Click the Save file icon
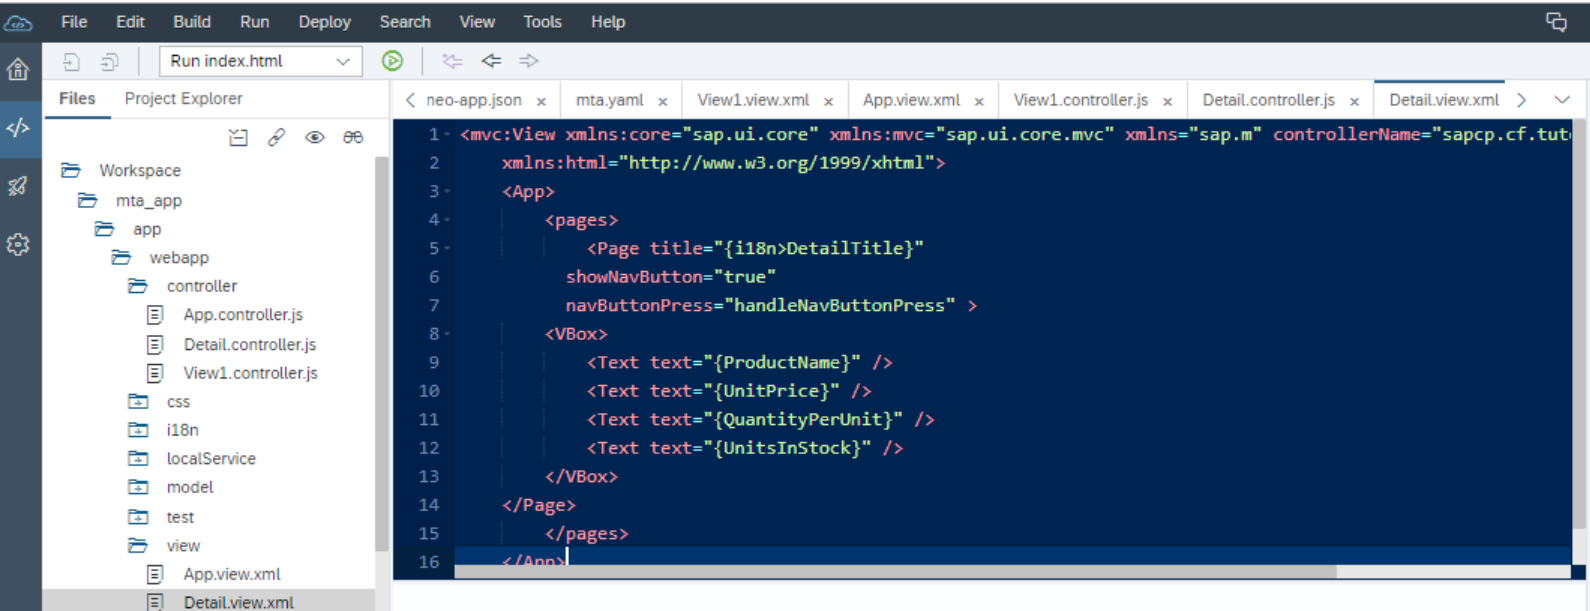Image resolution: width=1590 pixels, height=611 pixels. [x=71, y=62]
